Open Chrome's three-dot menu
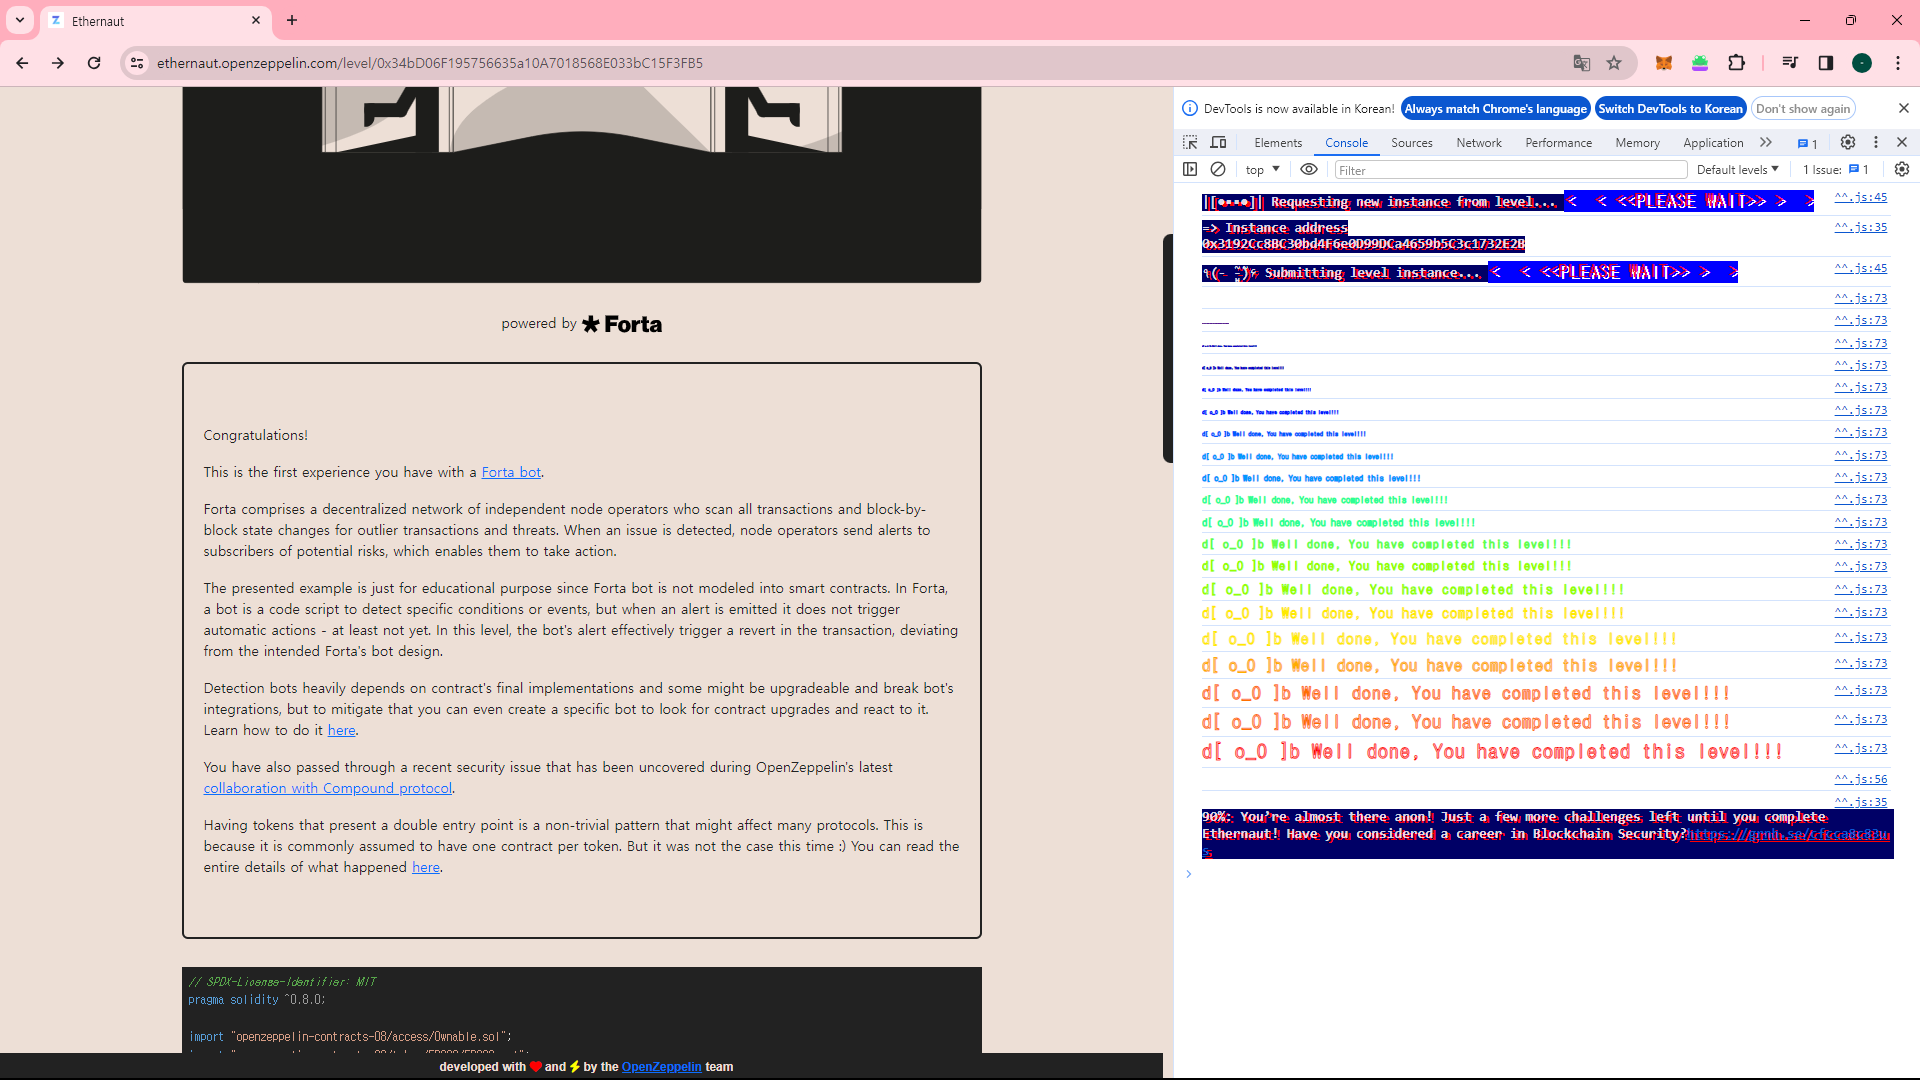 point(1898,63)
